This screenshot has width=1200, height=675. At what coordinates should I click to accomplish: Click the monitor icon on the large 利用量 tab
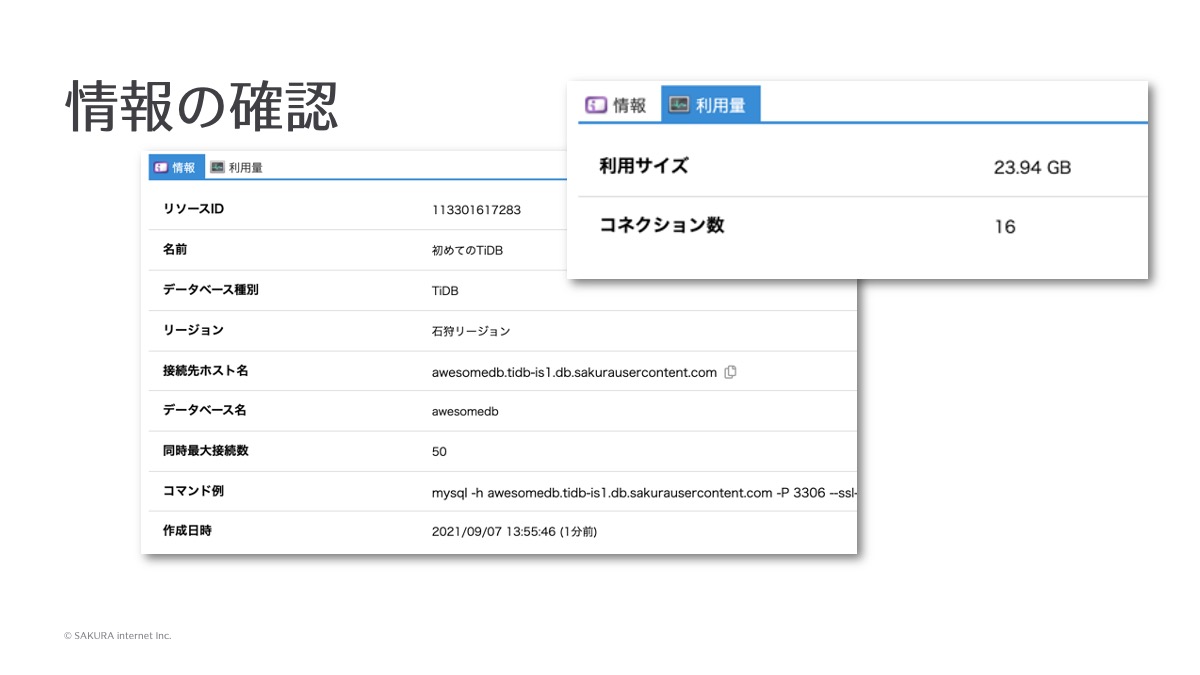click(x=680, y=105)
